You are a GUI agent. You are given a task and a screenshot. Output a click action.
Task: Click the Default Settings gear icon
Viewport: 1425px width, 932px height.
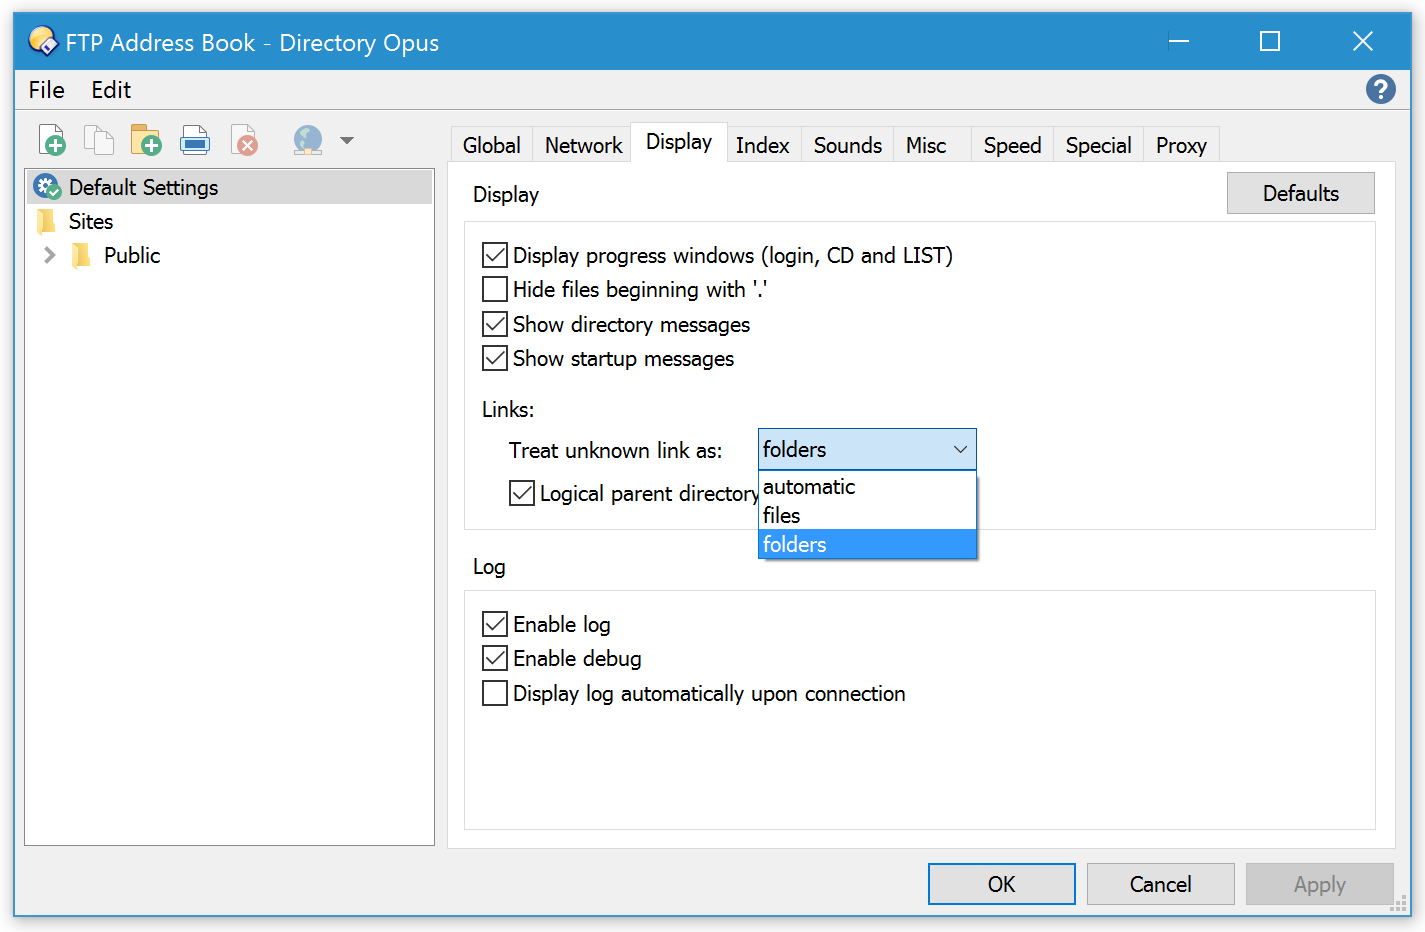[x=47, y=187]
